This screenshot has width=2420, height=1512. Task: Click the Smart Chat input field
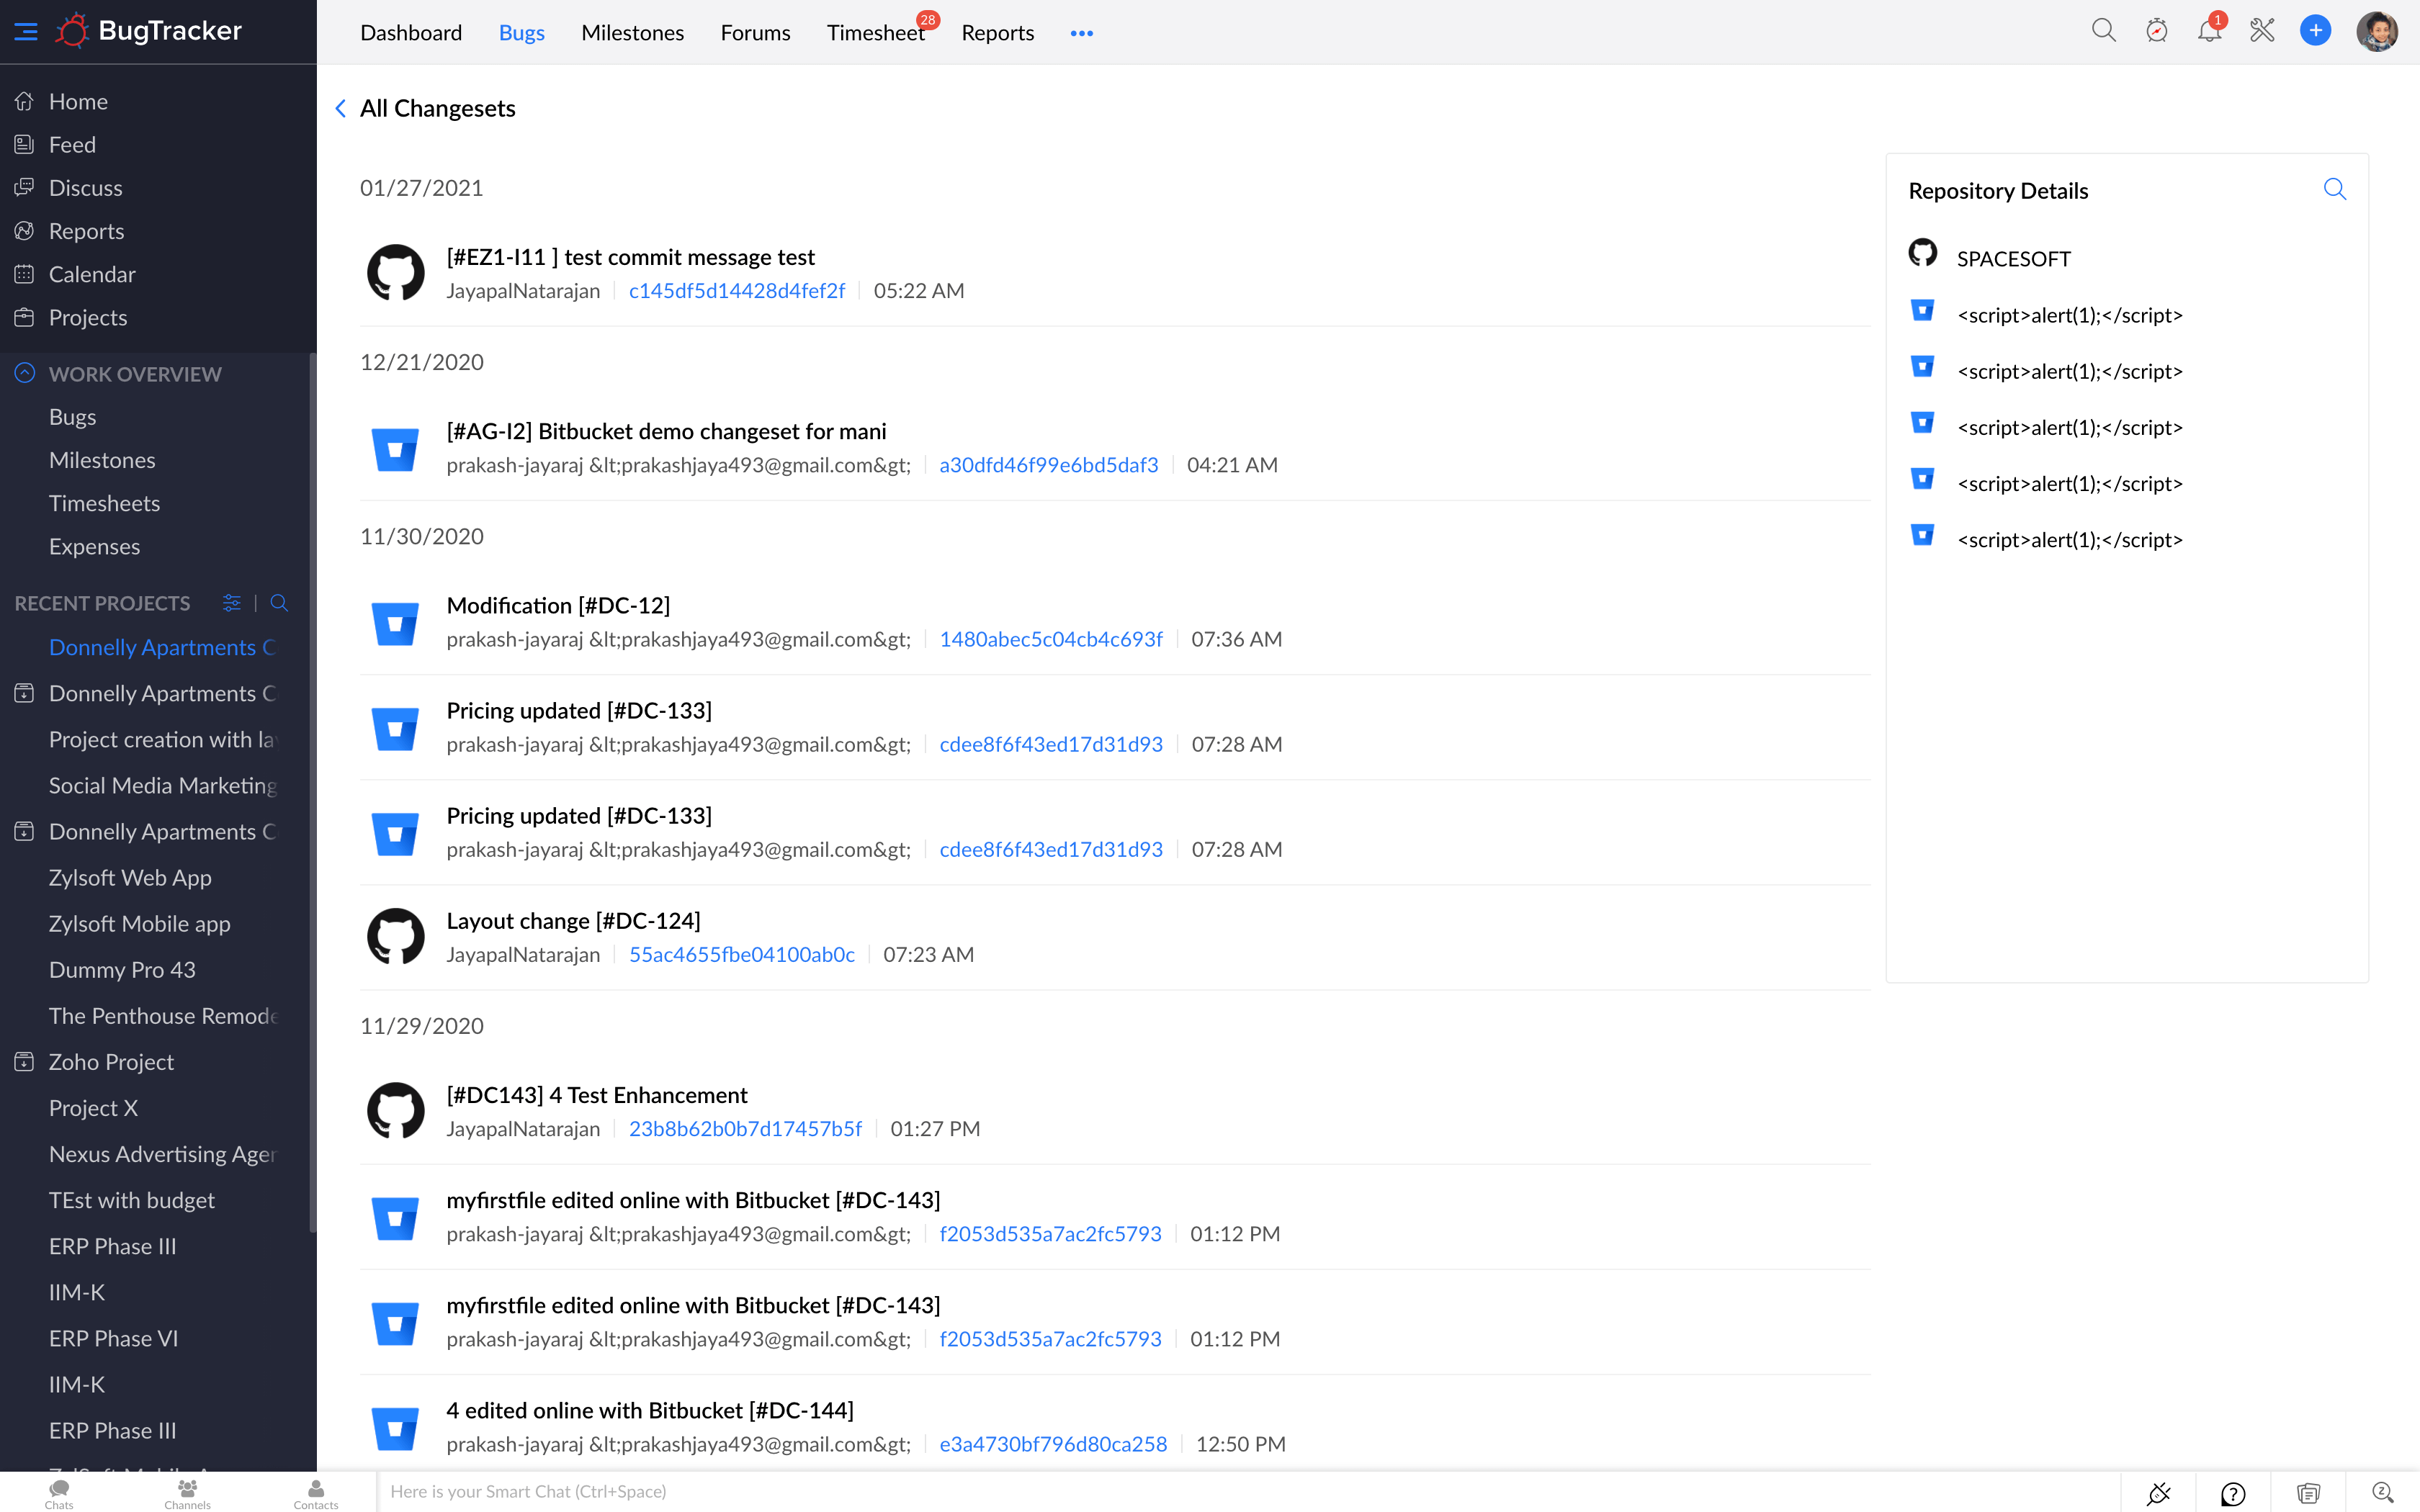coord(1248,1492)
